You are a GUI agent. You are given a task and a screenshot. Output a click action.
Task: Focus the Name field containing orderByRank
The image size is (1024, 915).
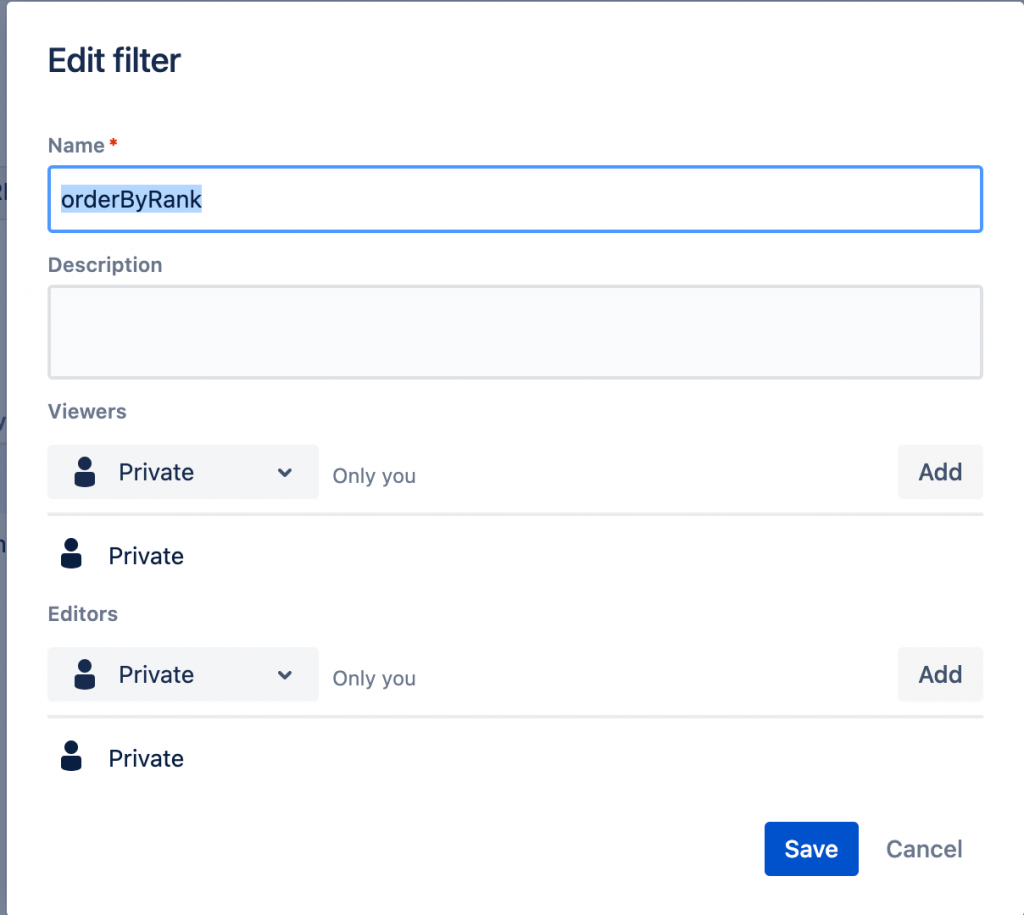(515, 200)
